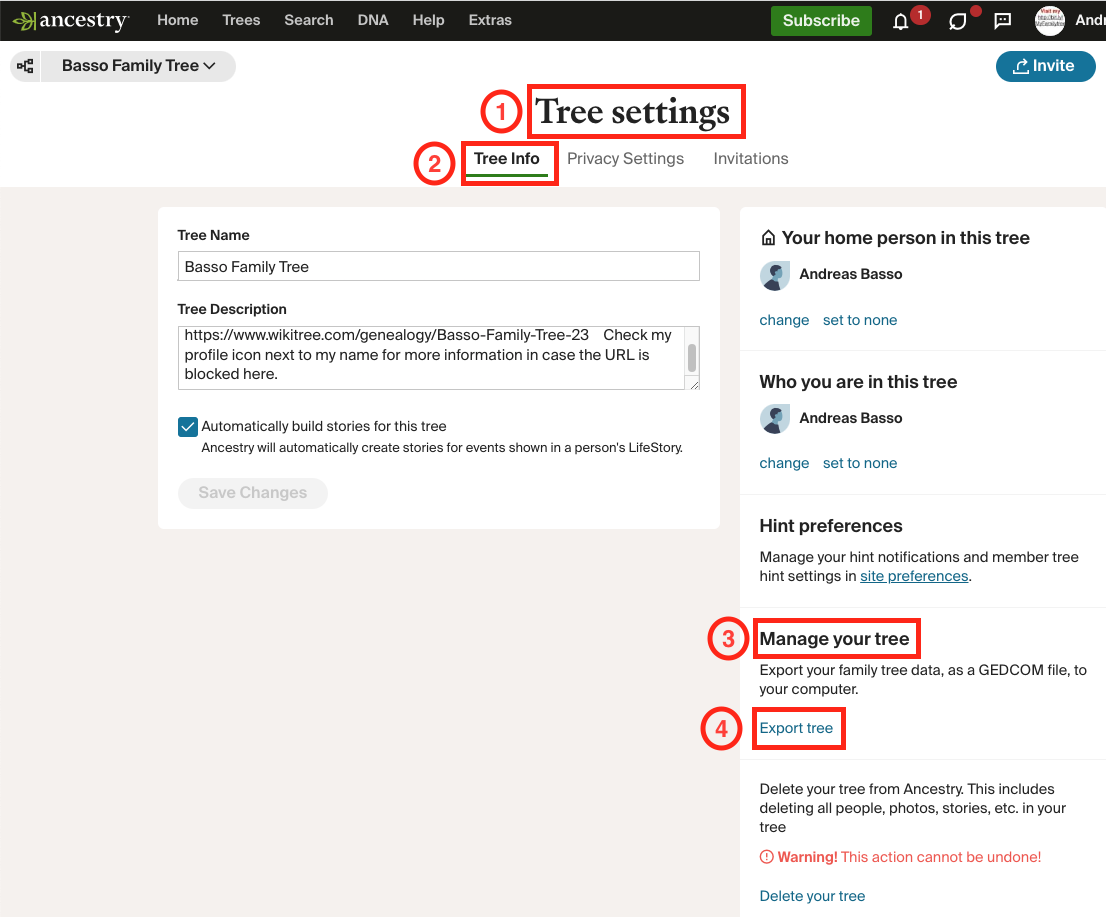Click change link under home person
1106x917 pixels.
click(784, 320)
